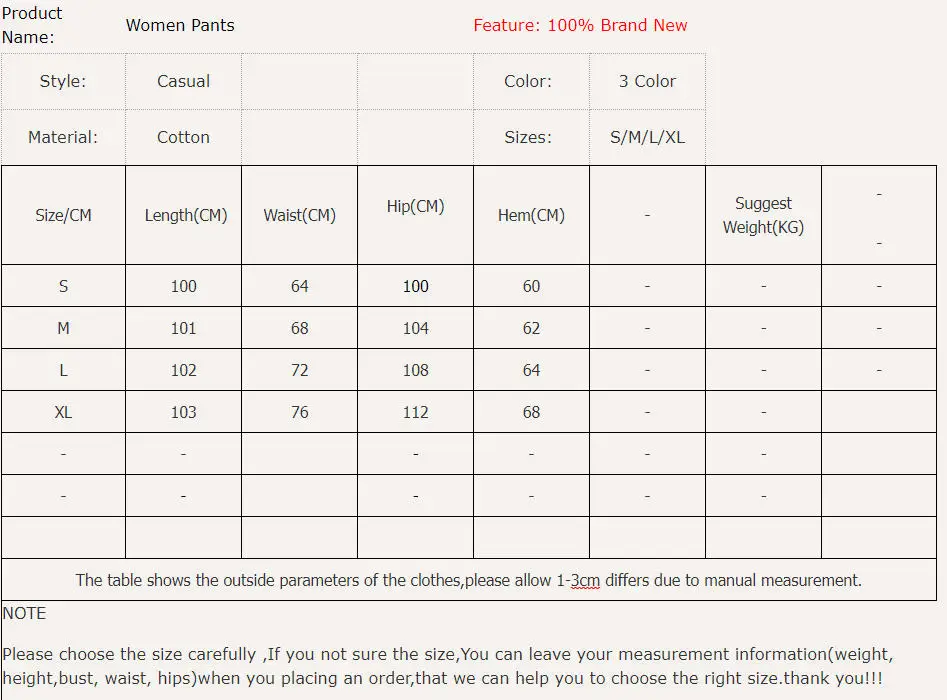The width and height of the screenshot is (947, 700).
Task: Click the underlined "3cm" word in the measurement note
Action: coord(584,581)
